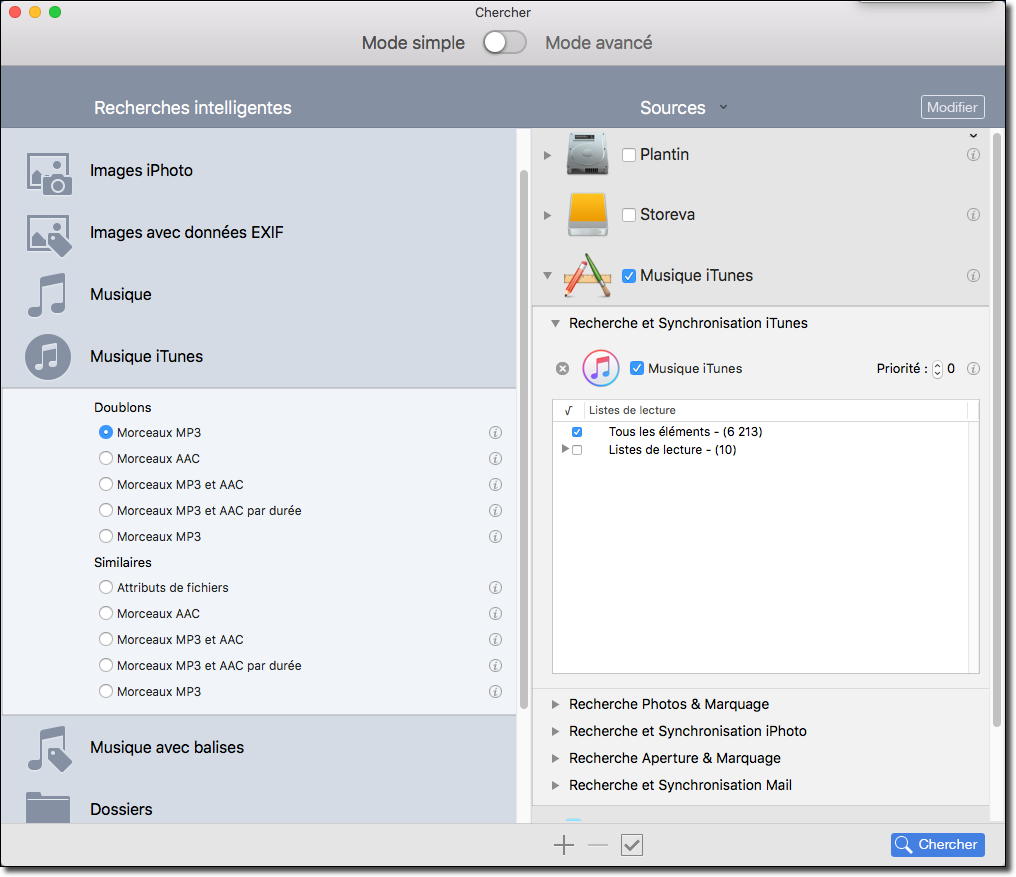Info for Morceaux MP3 et AAC par durée, Doublons
The height and width of the screenshot is (877, 1016).
point(495,510)
